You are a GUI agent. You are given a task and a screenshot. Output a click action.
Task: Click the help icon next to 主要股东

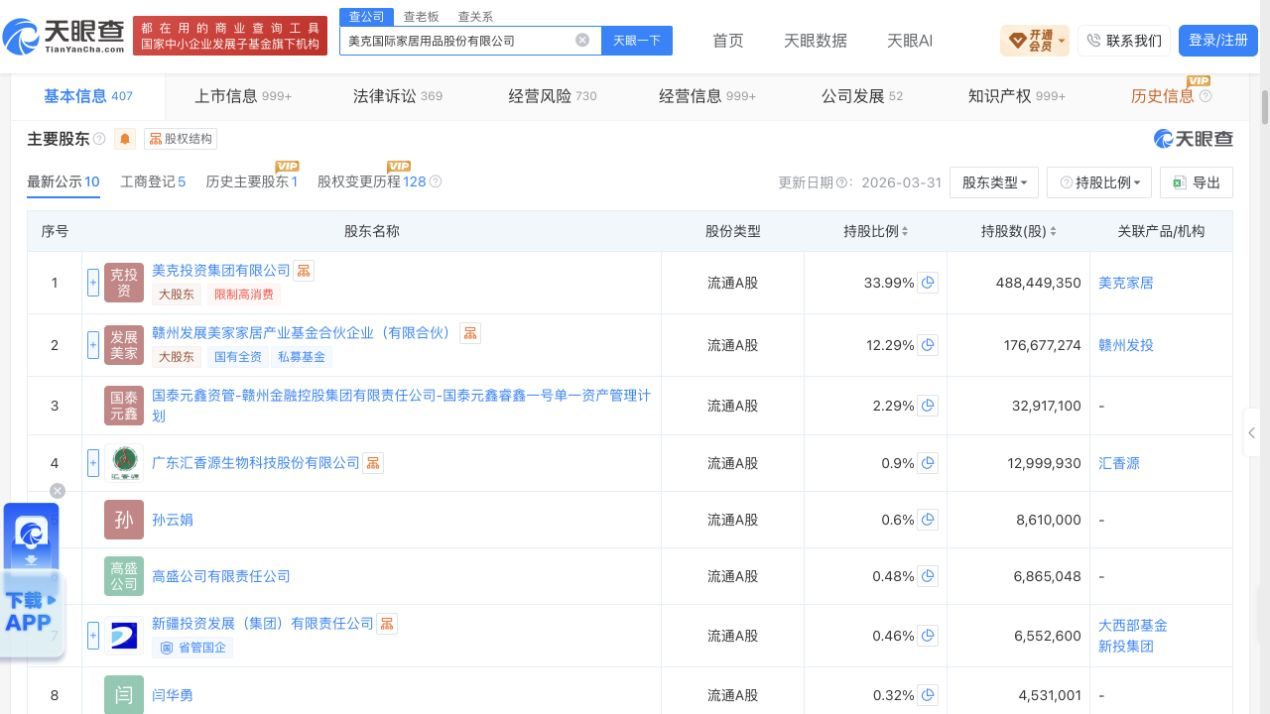coord(99,139)
